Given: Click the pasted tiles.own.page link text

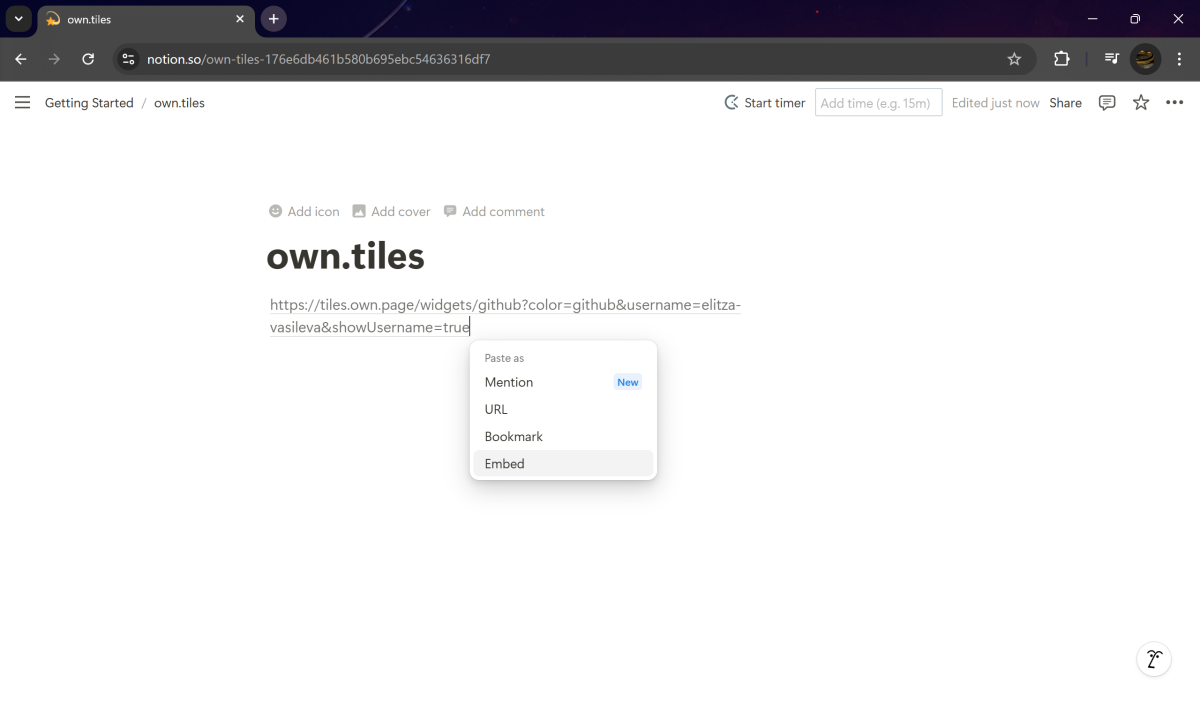Looking at the screenshot, I should click(505, 315).
